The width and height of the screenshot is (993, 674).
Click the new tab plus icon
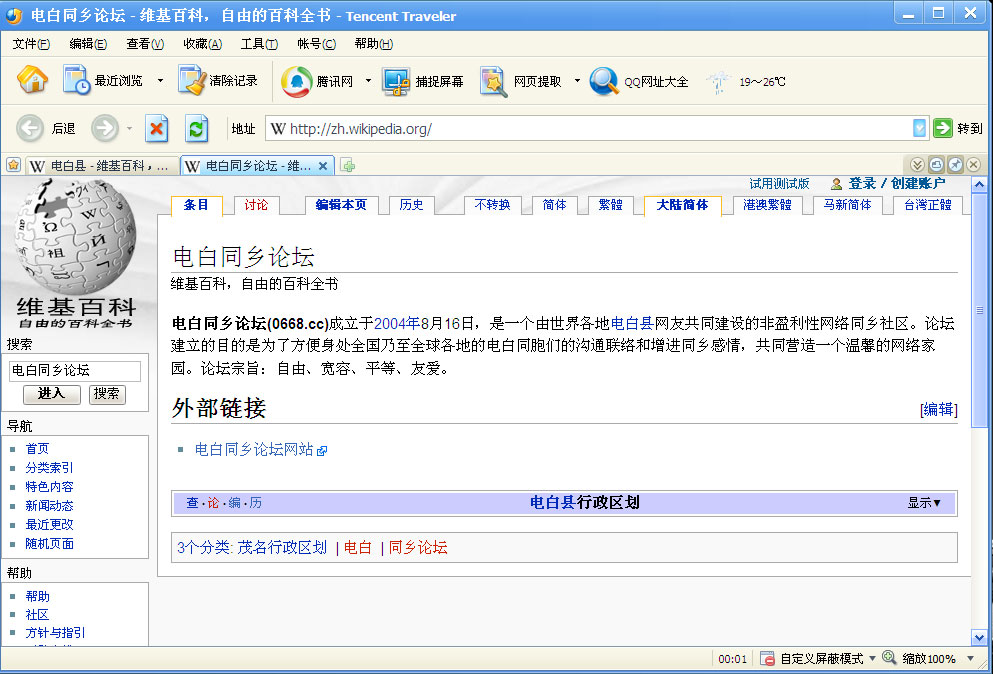click(x=348, y=165)
